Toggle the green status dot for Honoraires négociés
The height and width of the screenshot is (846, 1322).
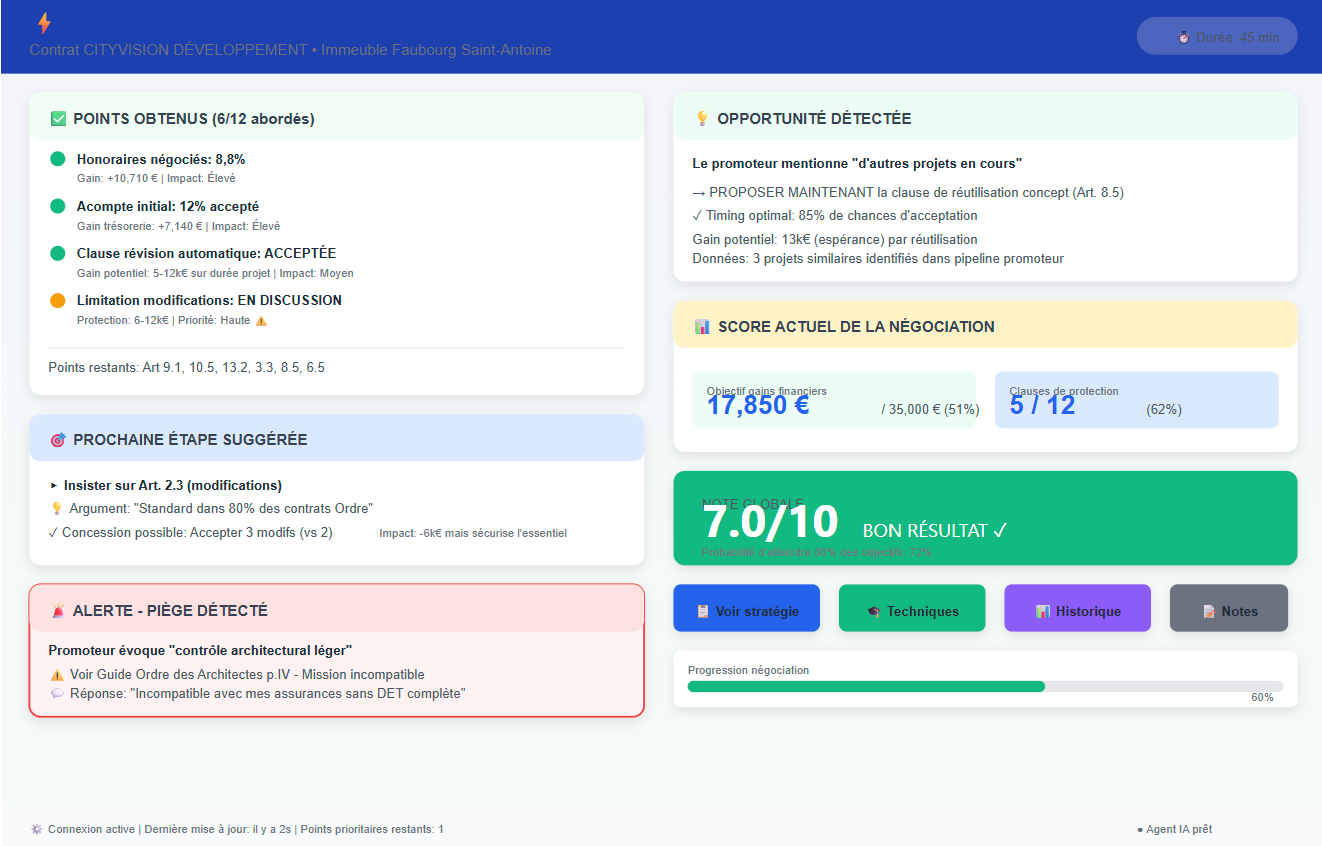pyautogui.click(x=57, y=159)
